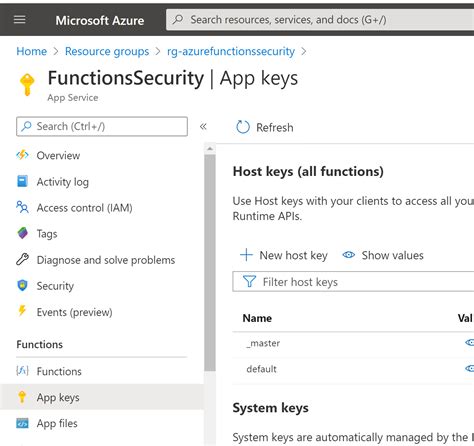Click New host key button
Image resolution: width=474 pixels, height=446 pixels.
[x=284, y=255]
